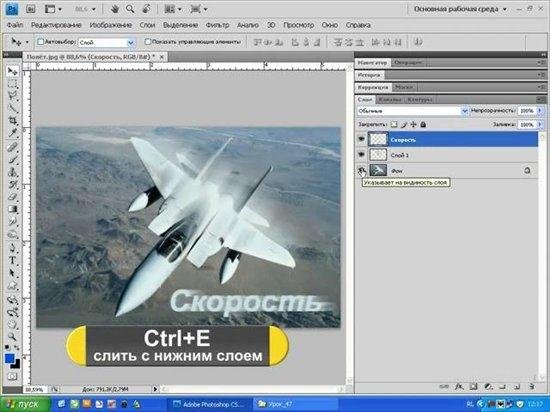Select the History Brush tool
Image resolution: width=550 pixels, height=412 pixels.
pyautogui.click(x=12, y=184)
